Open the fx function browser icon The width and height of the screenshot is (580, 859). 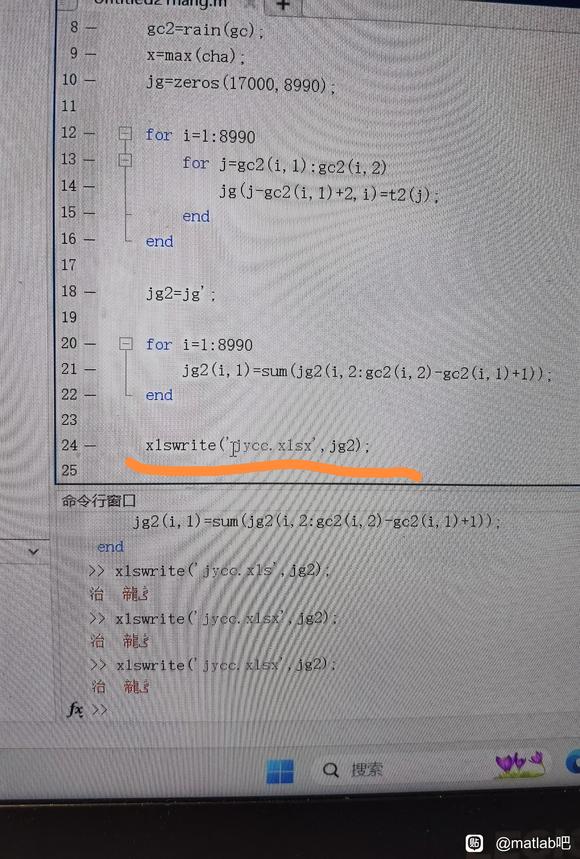74,710
